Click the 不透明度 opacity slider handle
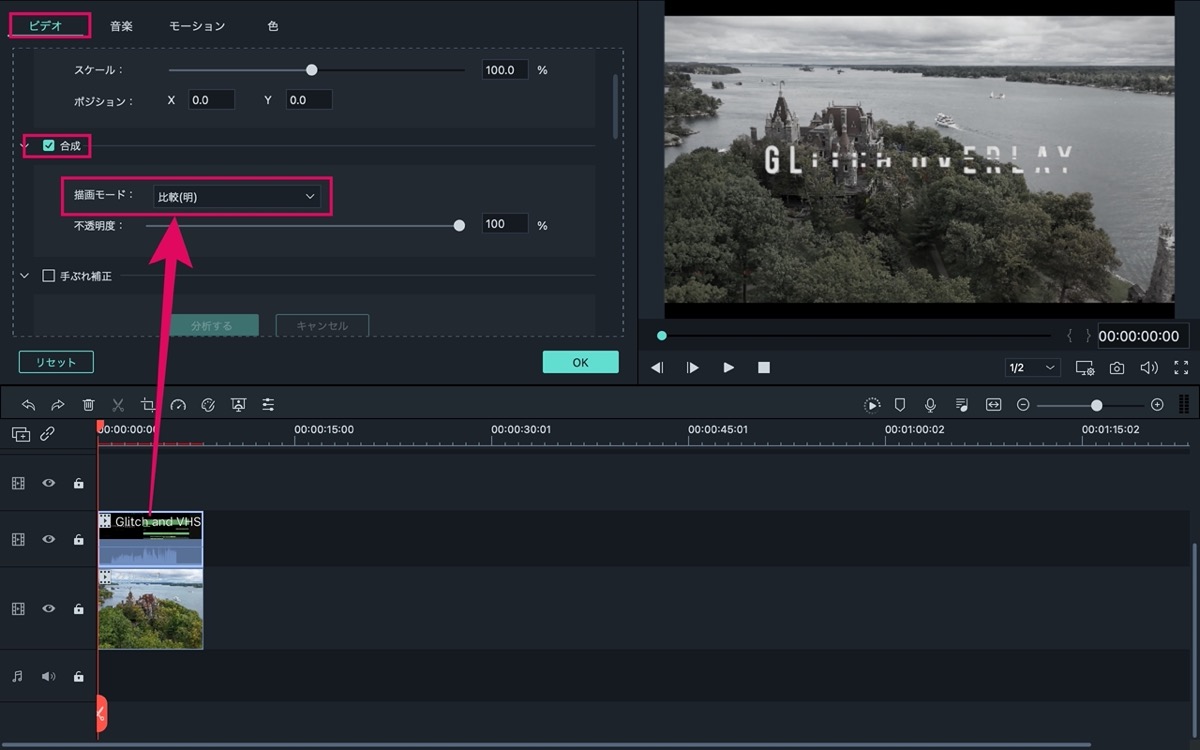Screen dimensions: 1200x750 coord(459,225)
